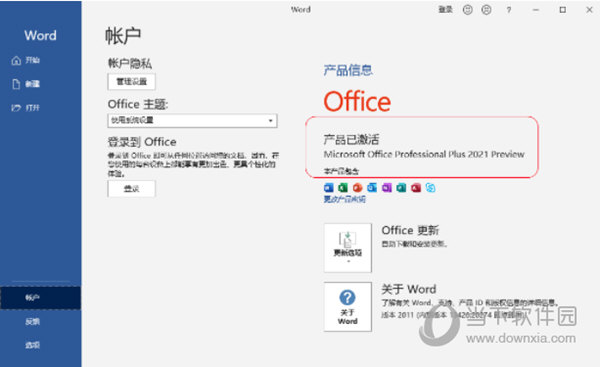This screenshot has height=367, width=600.
Task: Click the Change Product Key (更改产品密钥) link
Action: tap(344, 199)
